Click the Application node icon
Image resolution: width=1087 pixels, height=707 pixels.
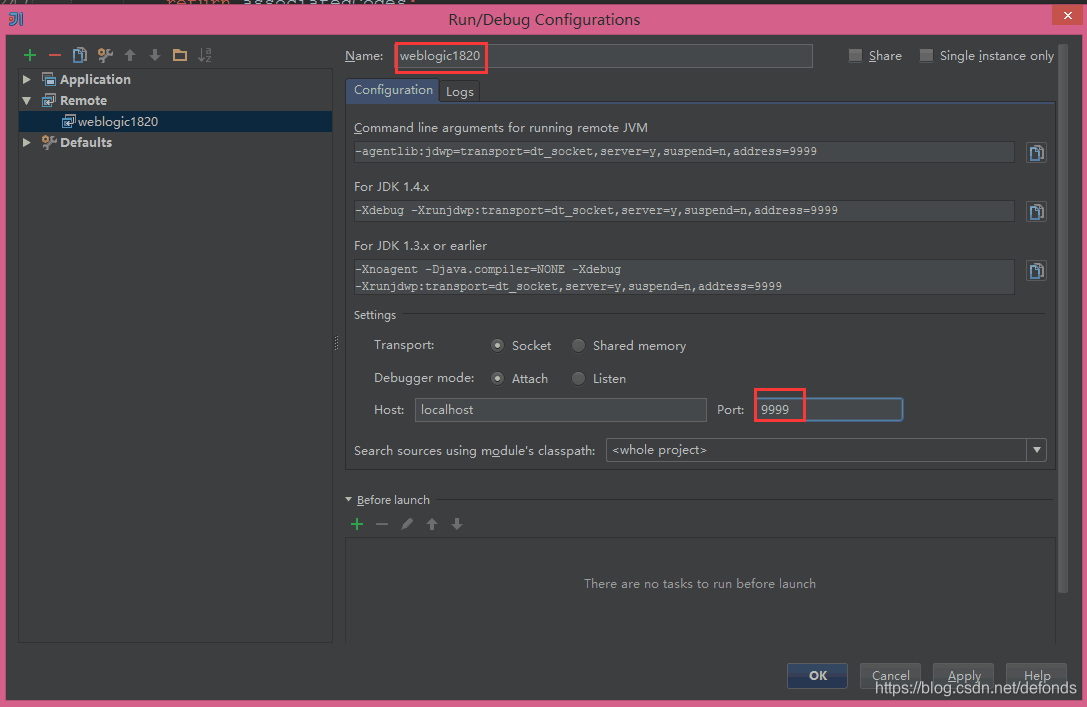(49, 79)
